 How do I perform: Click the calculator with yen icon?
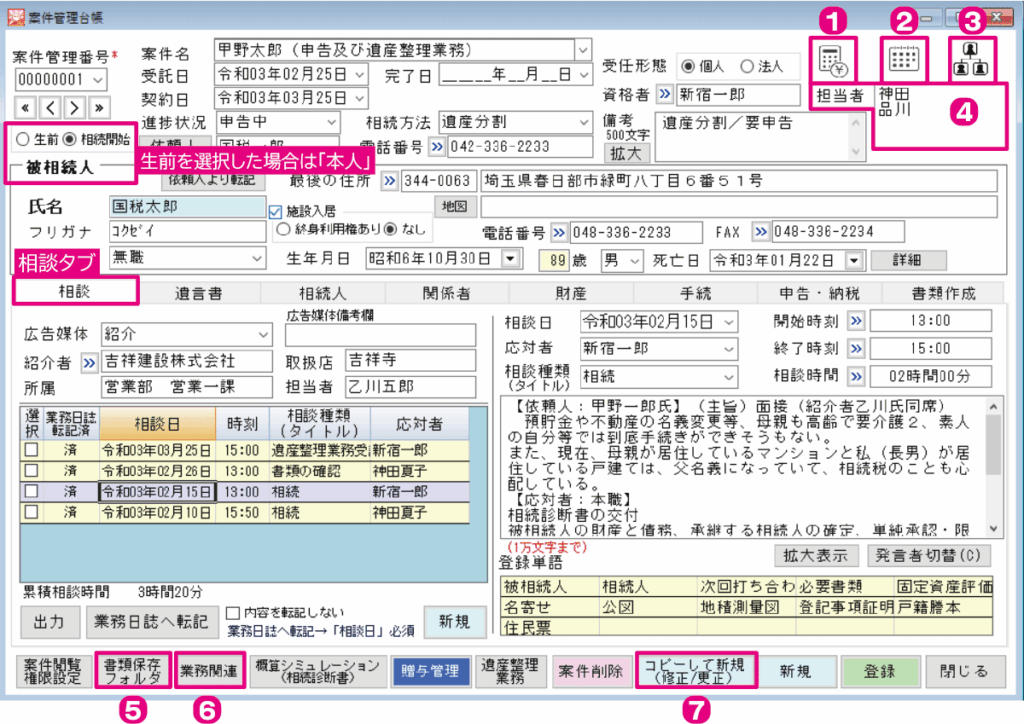pyautogui.click(x=832, y=61)
